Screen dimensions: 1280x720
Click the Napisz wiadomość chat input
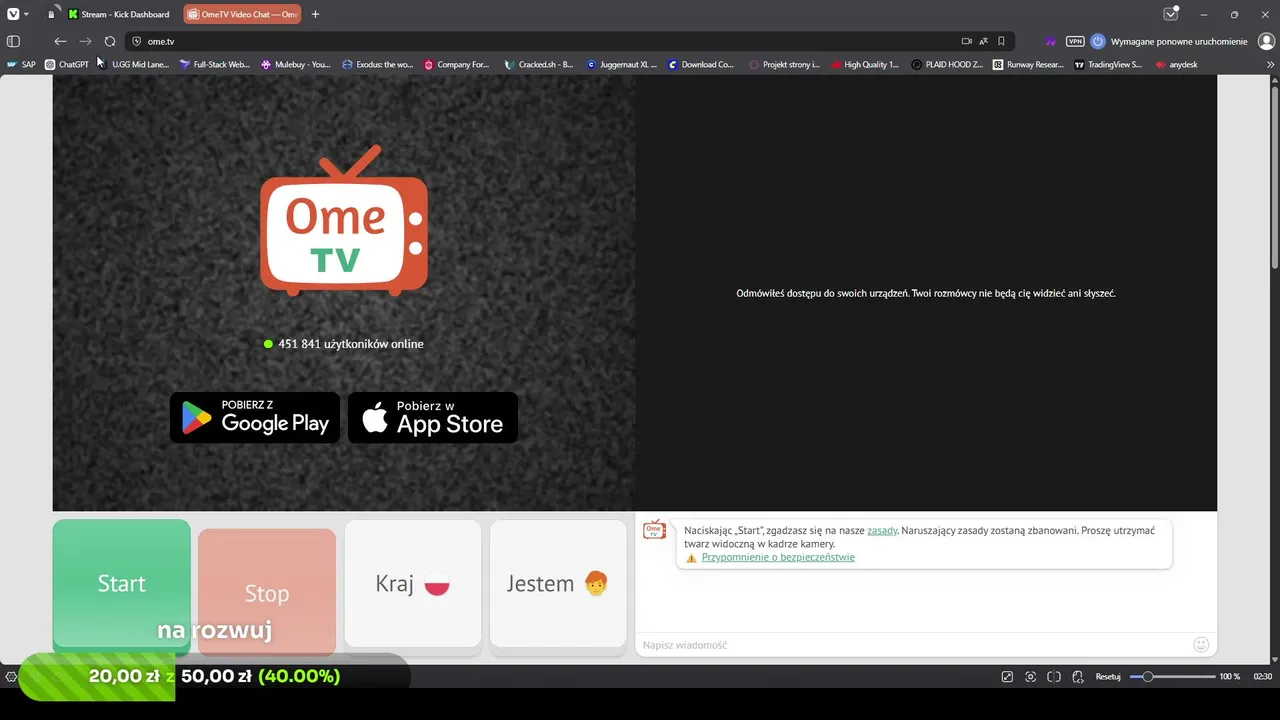click(x=912, y=645)
